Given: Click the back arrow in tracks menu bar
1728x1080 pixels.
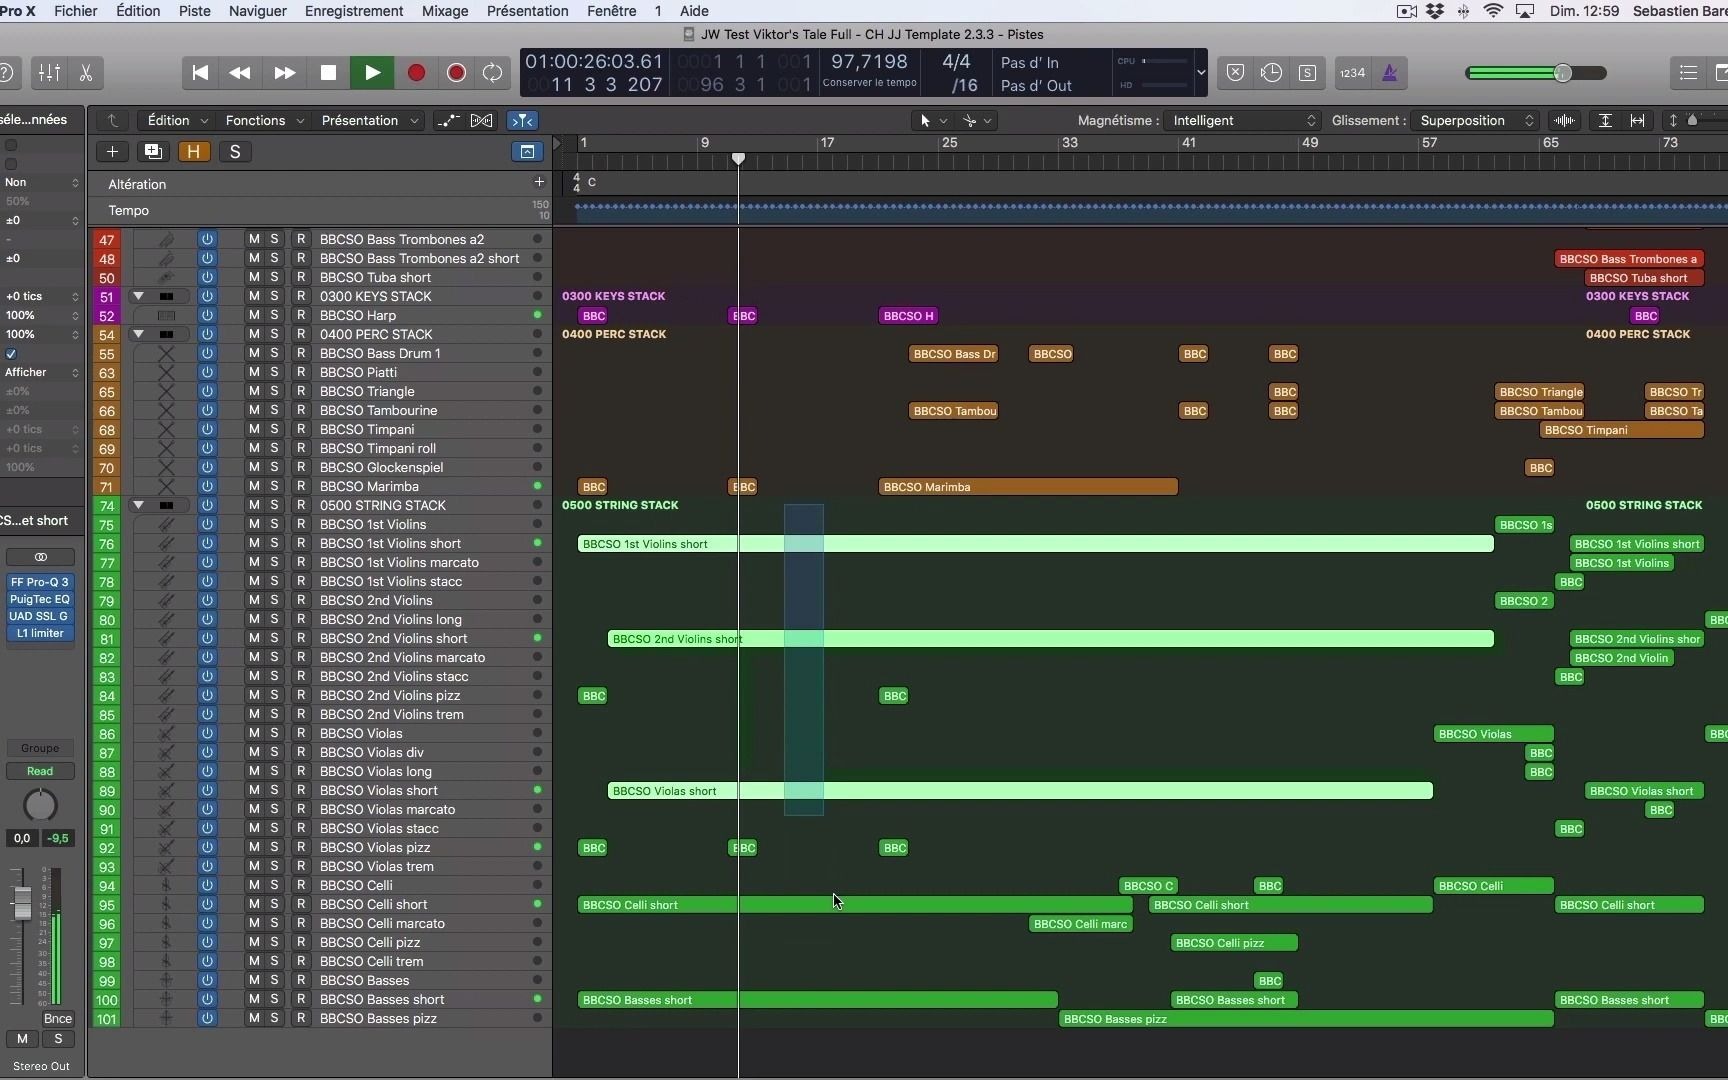Looking at the screenshot, I should pyautogui.click(x=113, y=120).
